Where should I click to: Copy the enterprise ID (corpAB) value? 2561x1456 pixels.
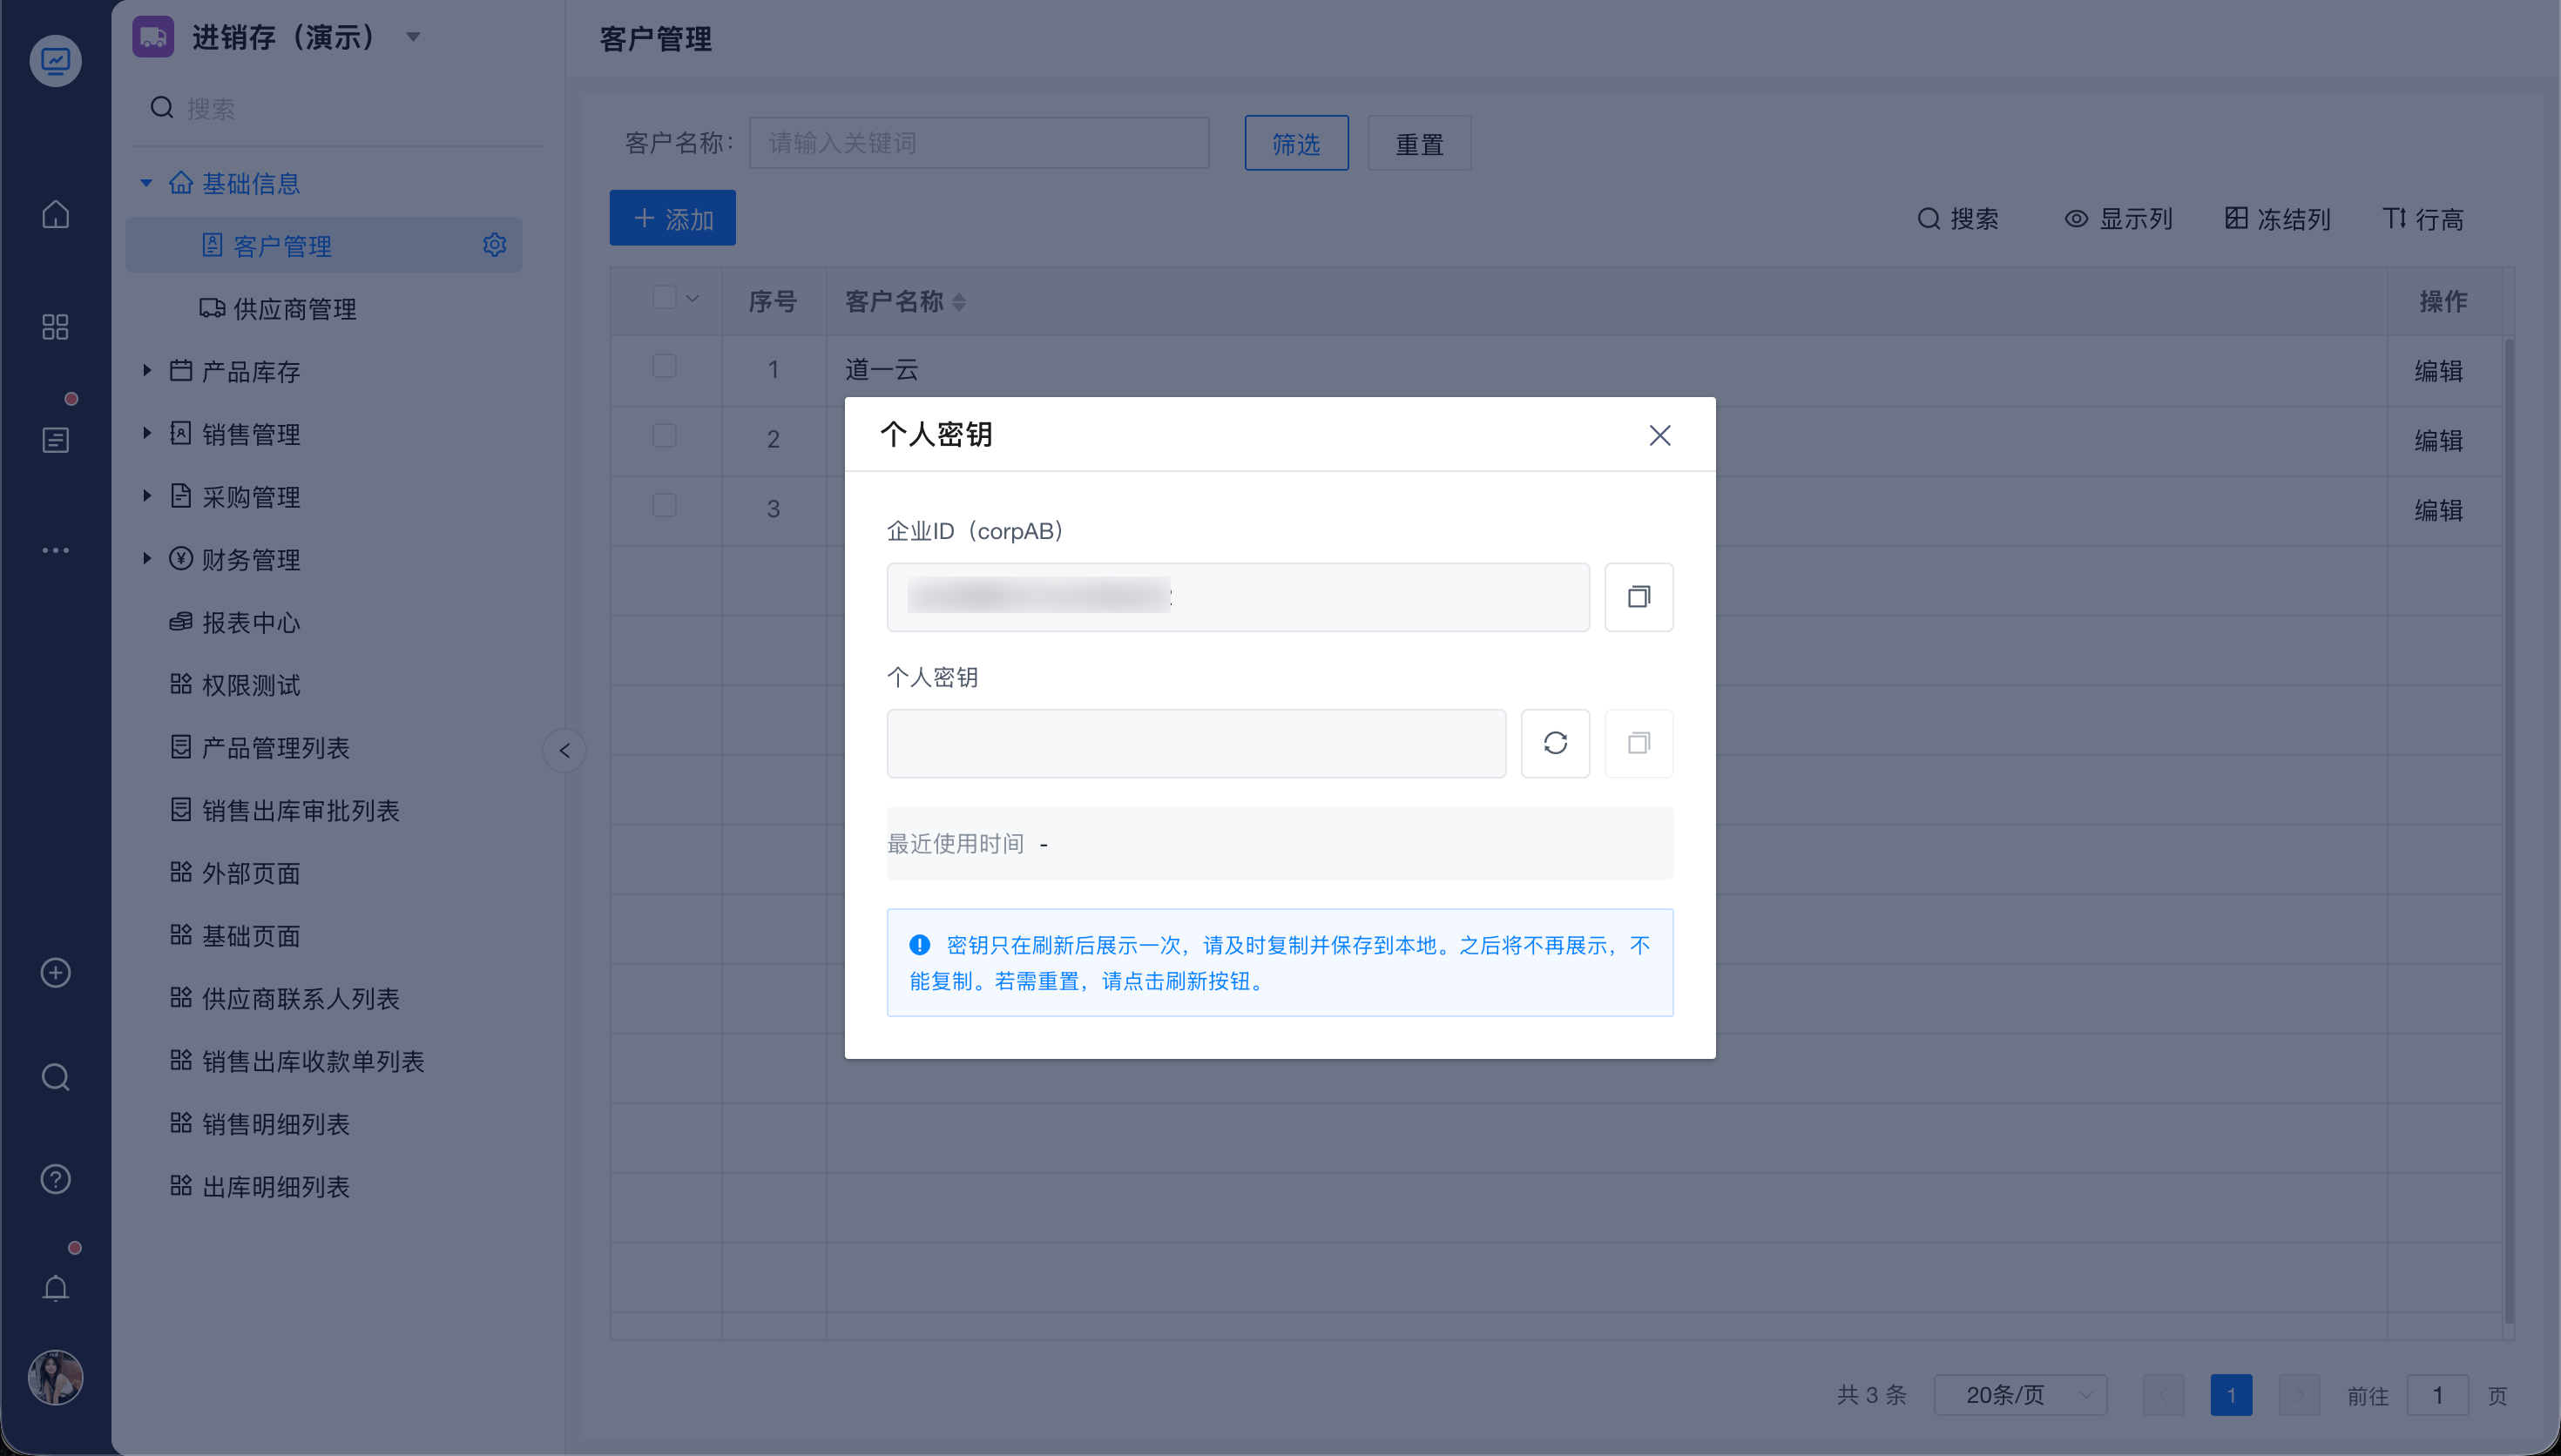[1638, 597]
